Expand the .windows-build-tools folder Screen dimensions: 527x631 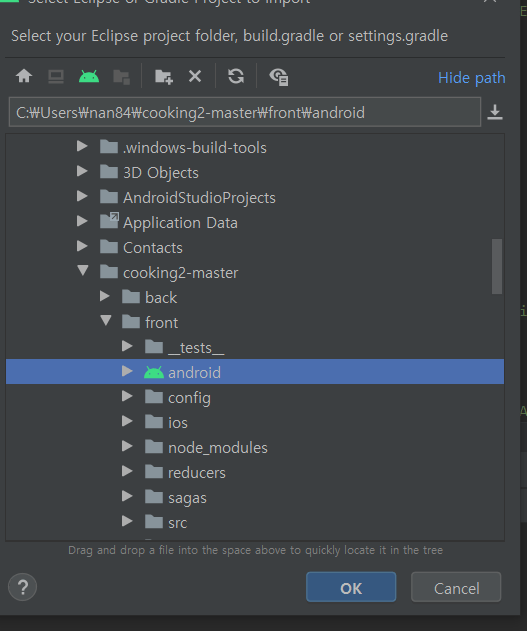pyautogui.click(x=82, y=146)
